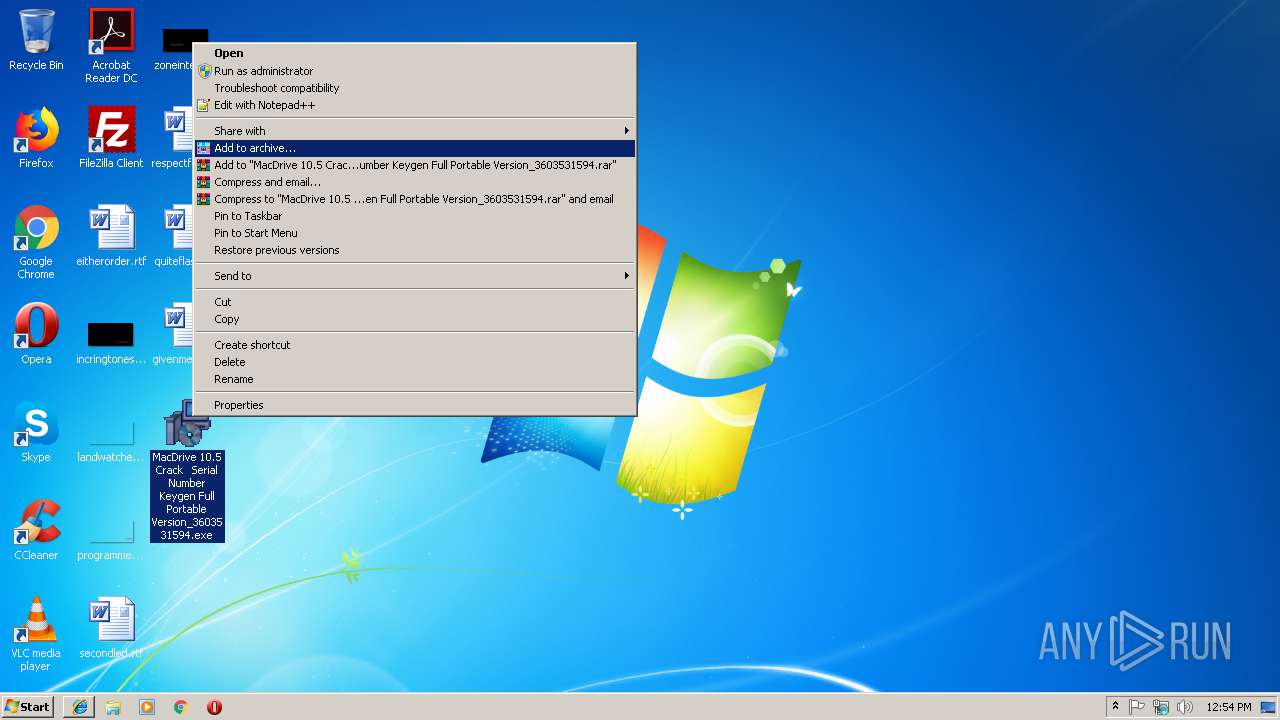Image resolution: width=1280 pixels, height=720 pixels.
Task: Open Windows Explorer taskbar folder icon
Action: [x=113, y=707]
